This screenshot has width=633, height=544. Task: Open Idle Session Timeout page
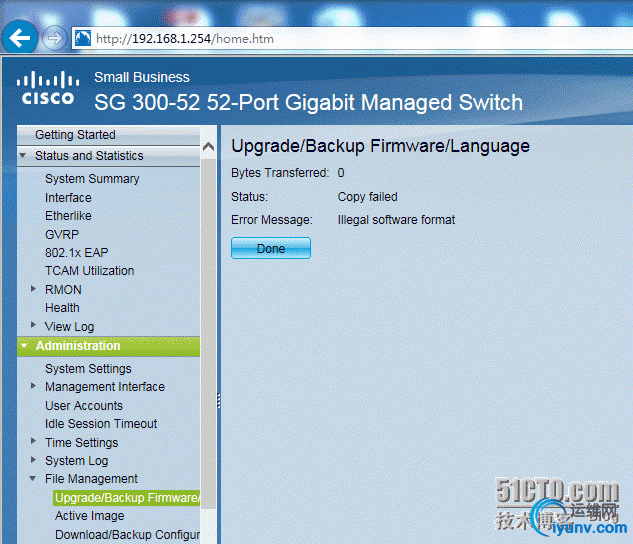tap(101, 424)
